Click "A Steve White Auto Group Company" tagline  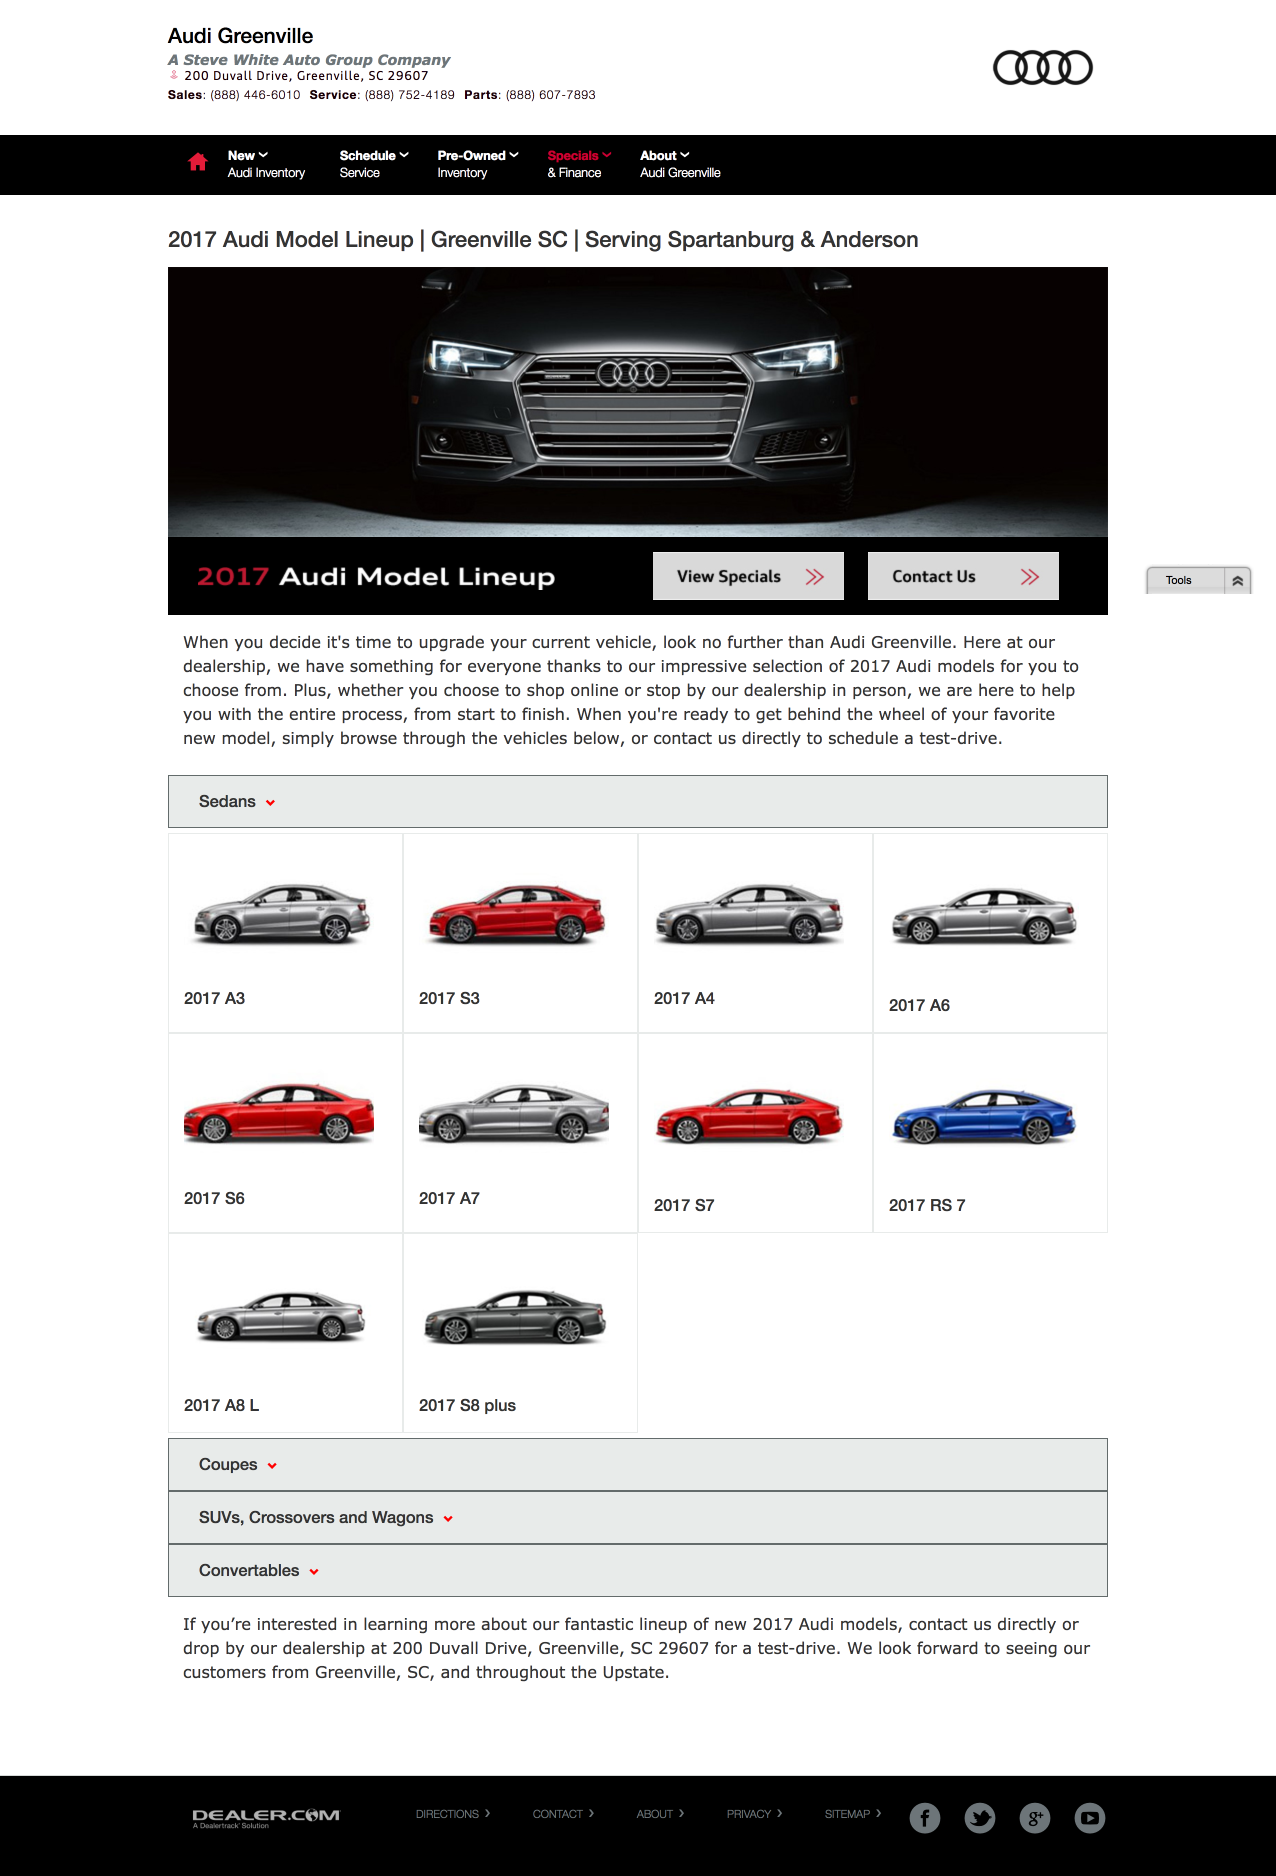coord(309,60)
